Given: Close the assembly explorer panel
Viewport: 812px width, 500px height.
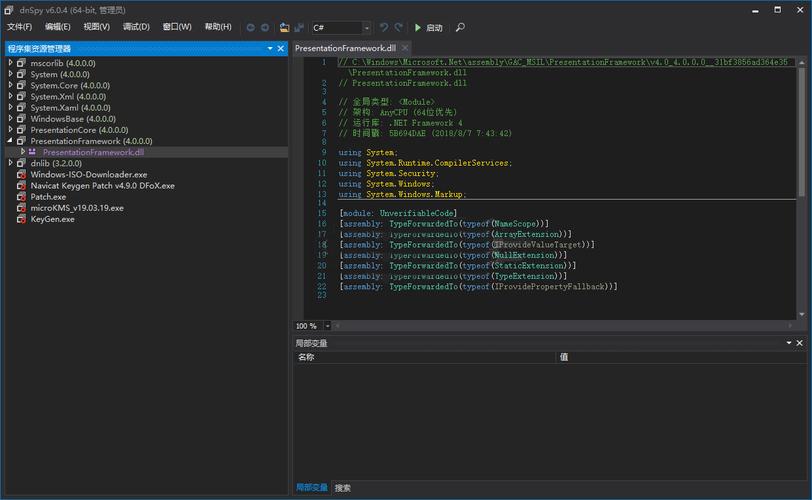Looking at the screenshot, I should 281,48.
